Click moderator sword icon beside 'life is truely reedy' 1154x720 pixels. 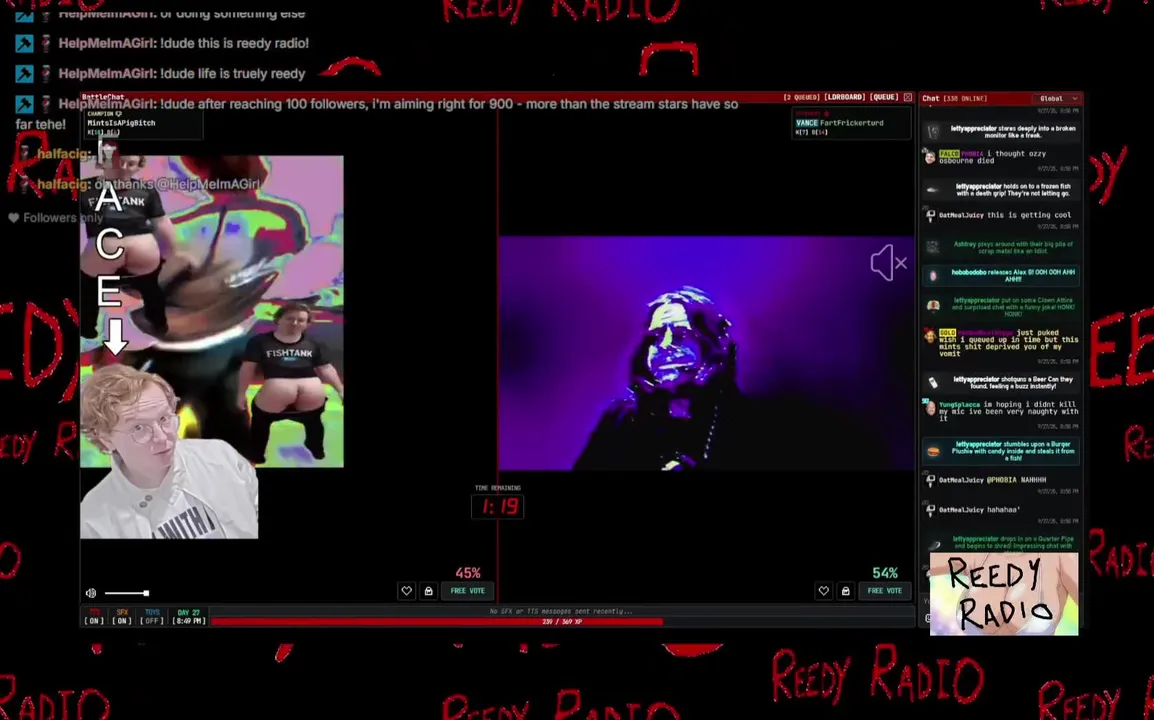pos(24,74)
